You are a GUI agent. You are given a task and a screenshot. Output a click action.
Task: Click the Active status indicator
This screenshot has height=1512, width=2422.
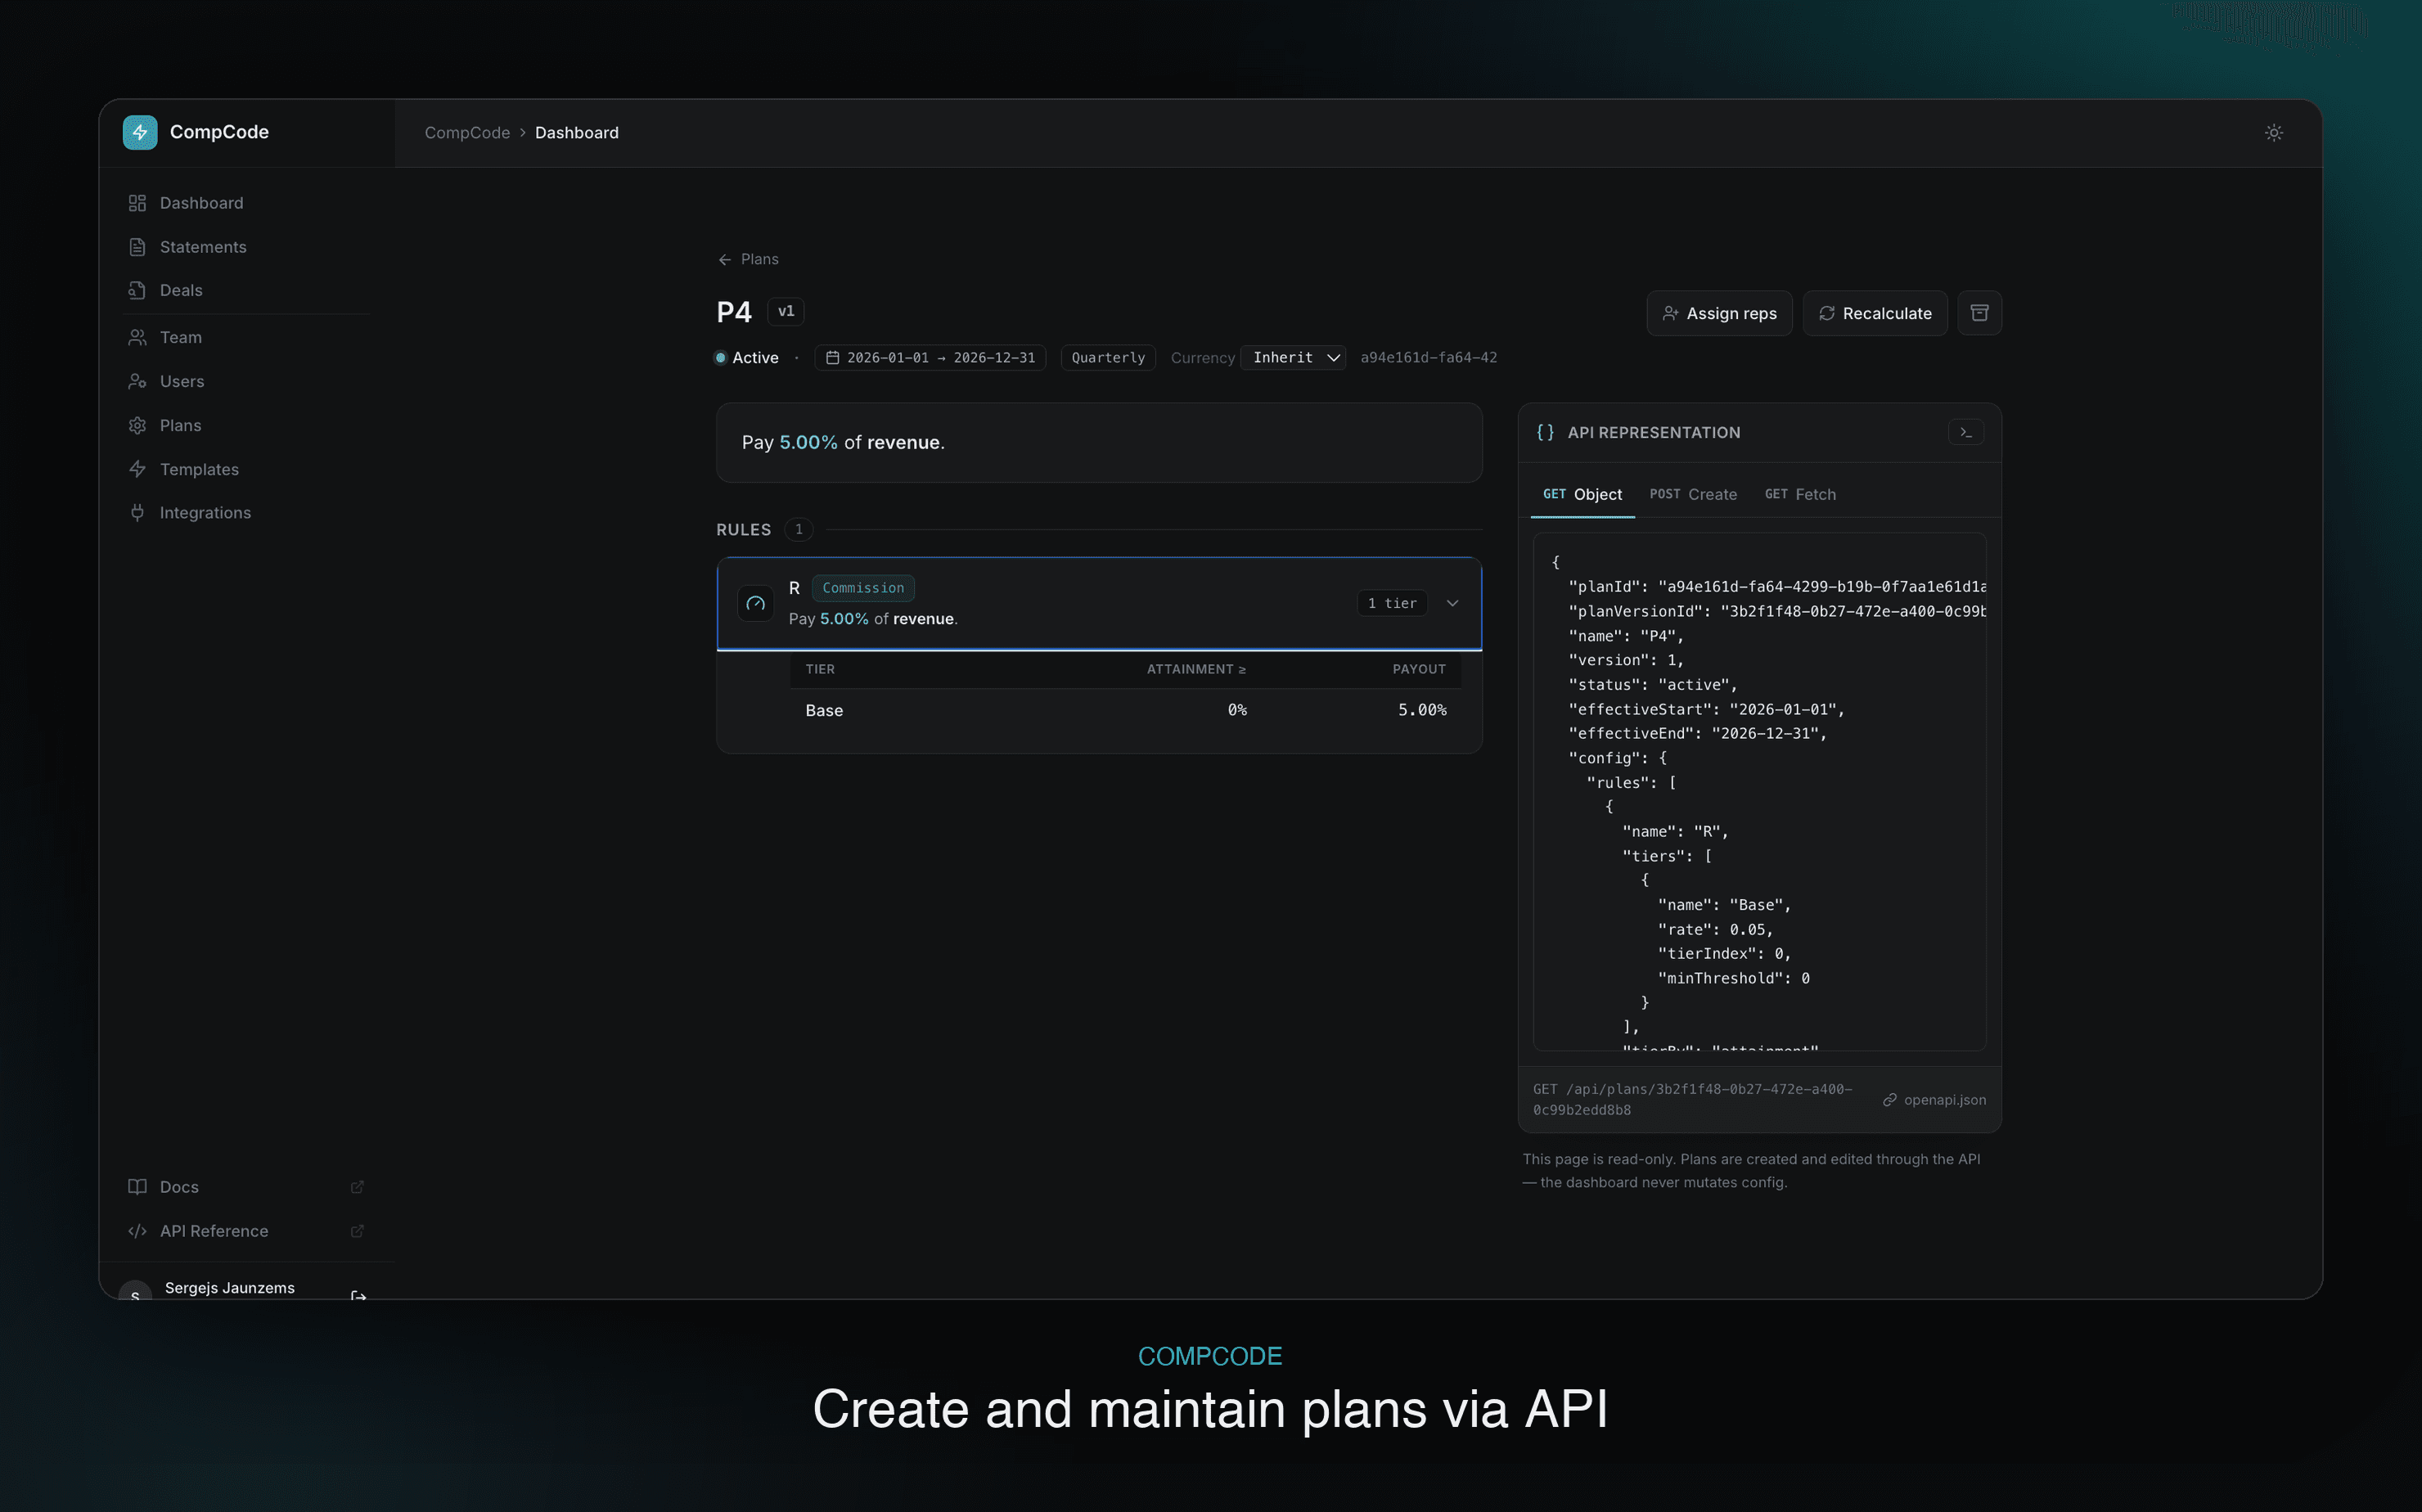coord(746,358)
